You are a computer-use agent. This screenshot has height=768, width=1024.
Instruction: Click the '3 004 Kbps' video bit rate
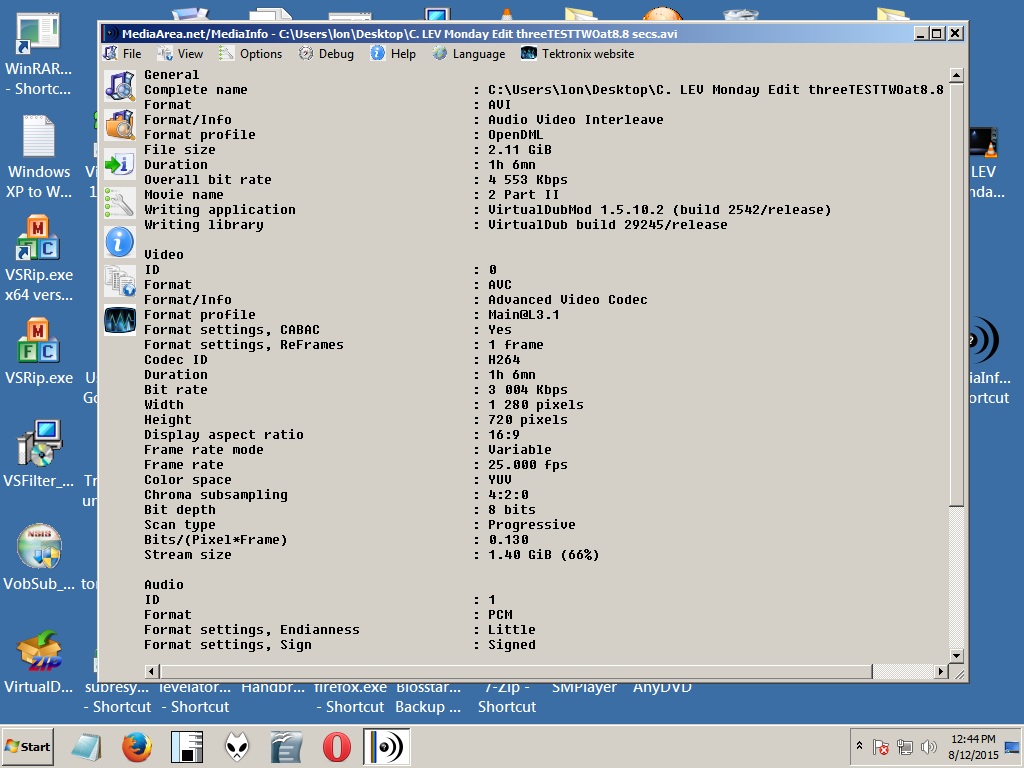[x=528, y=390]
